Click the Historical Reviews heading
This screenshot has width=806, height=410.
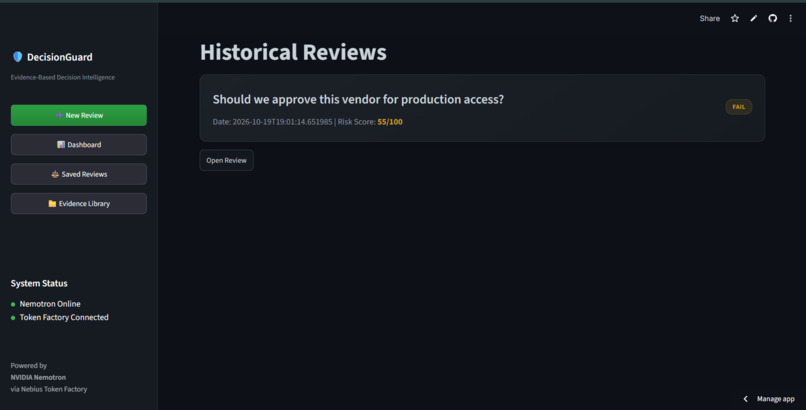pyautogui.click(x=293, y=52)
